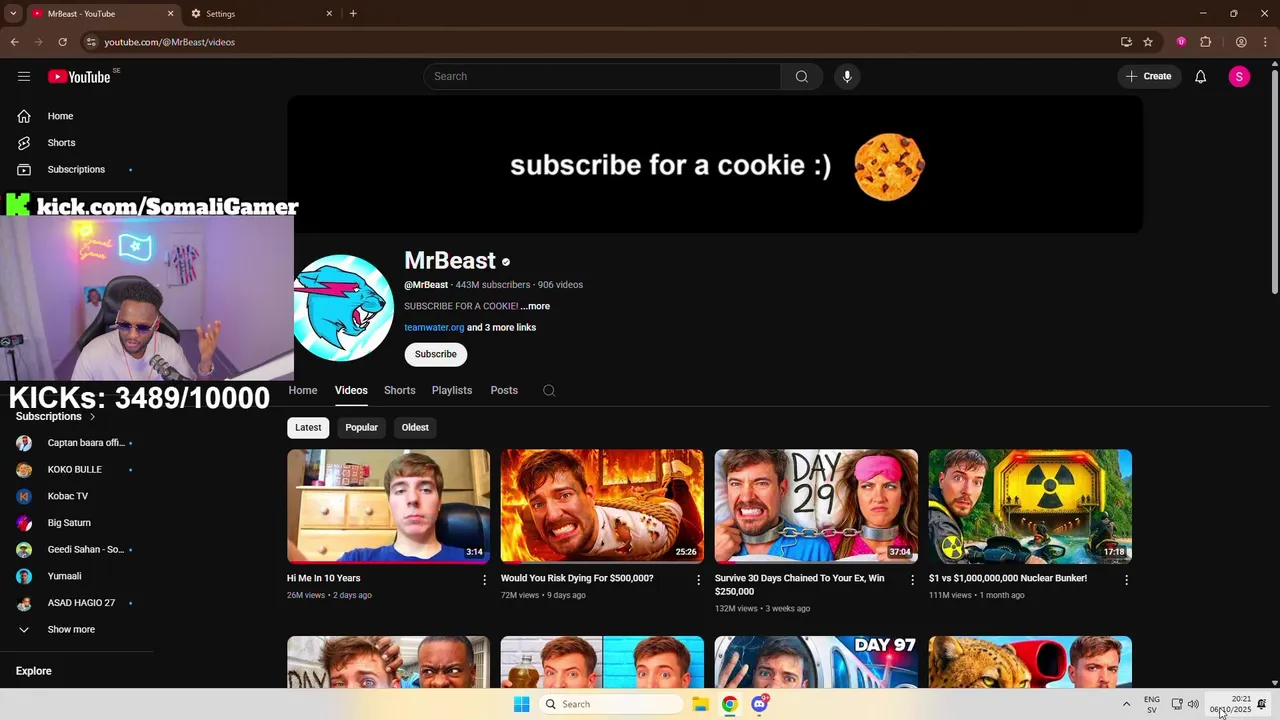
Task: Search within MrBeast channel magnifier icon
Action: pos(549,390)
